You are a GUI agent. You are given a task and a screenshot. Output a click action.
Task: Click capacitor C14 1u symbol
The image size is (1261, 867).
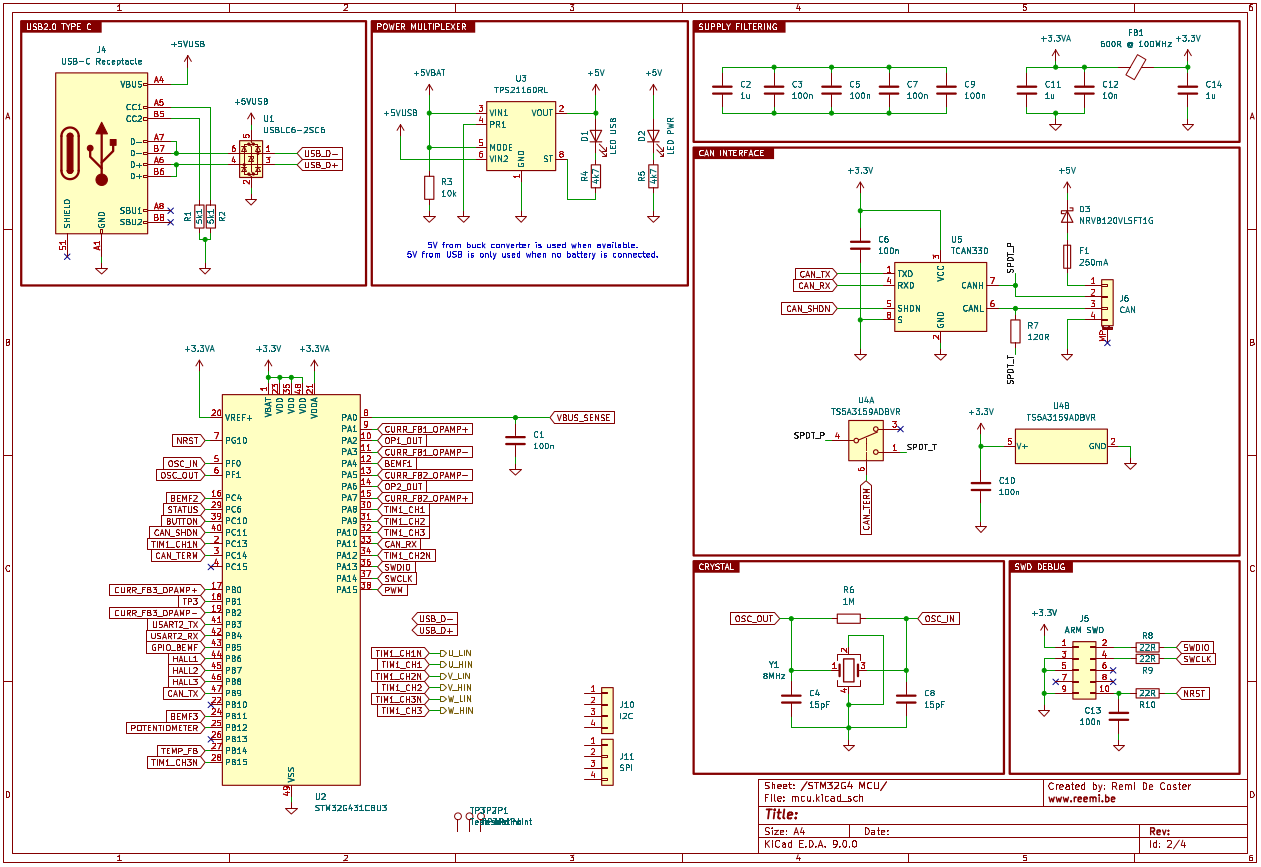[1187, 90]
